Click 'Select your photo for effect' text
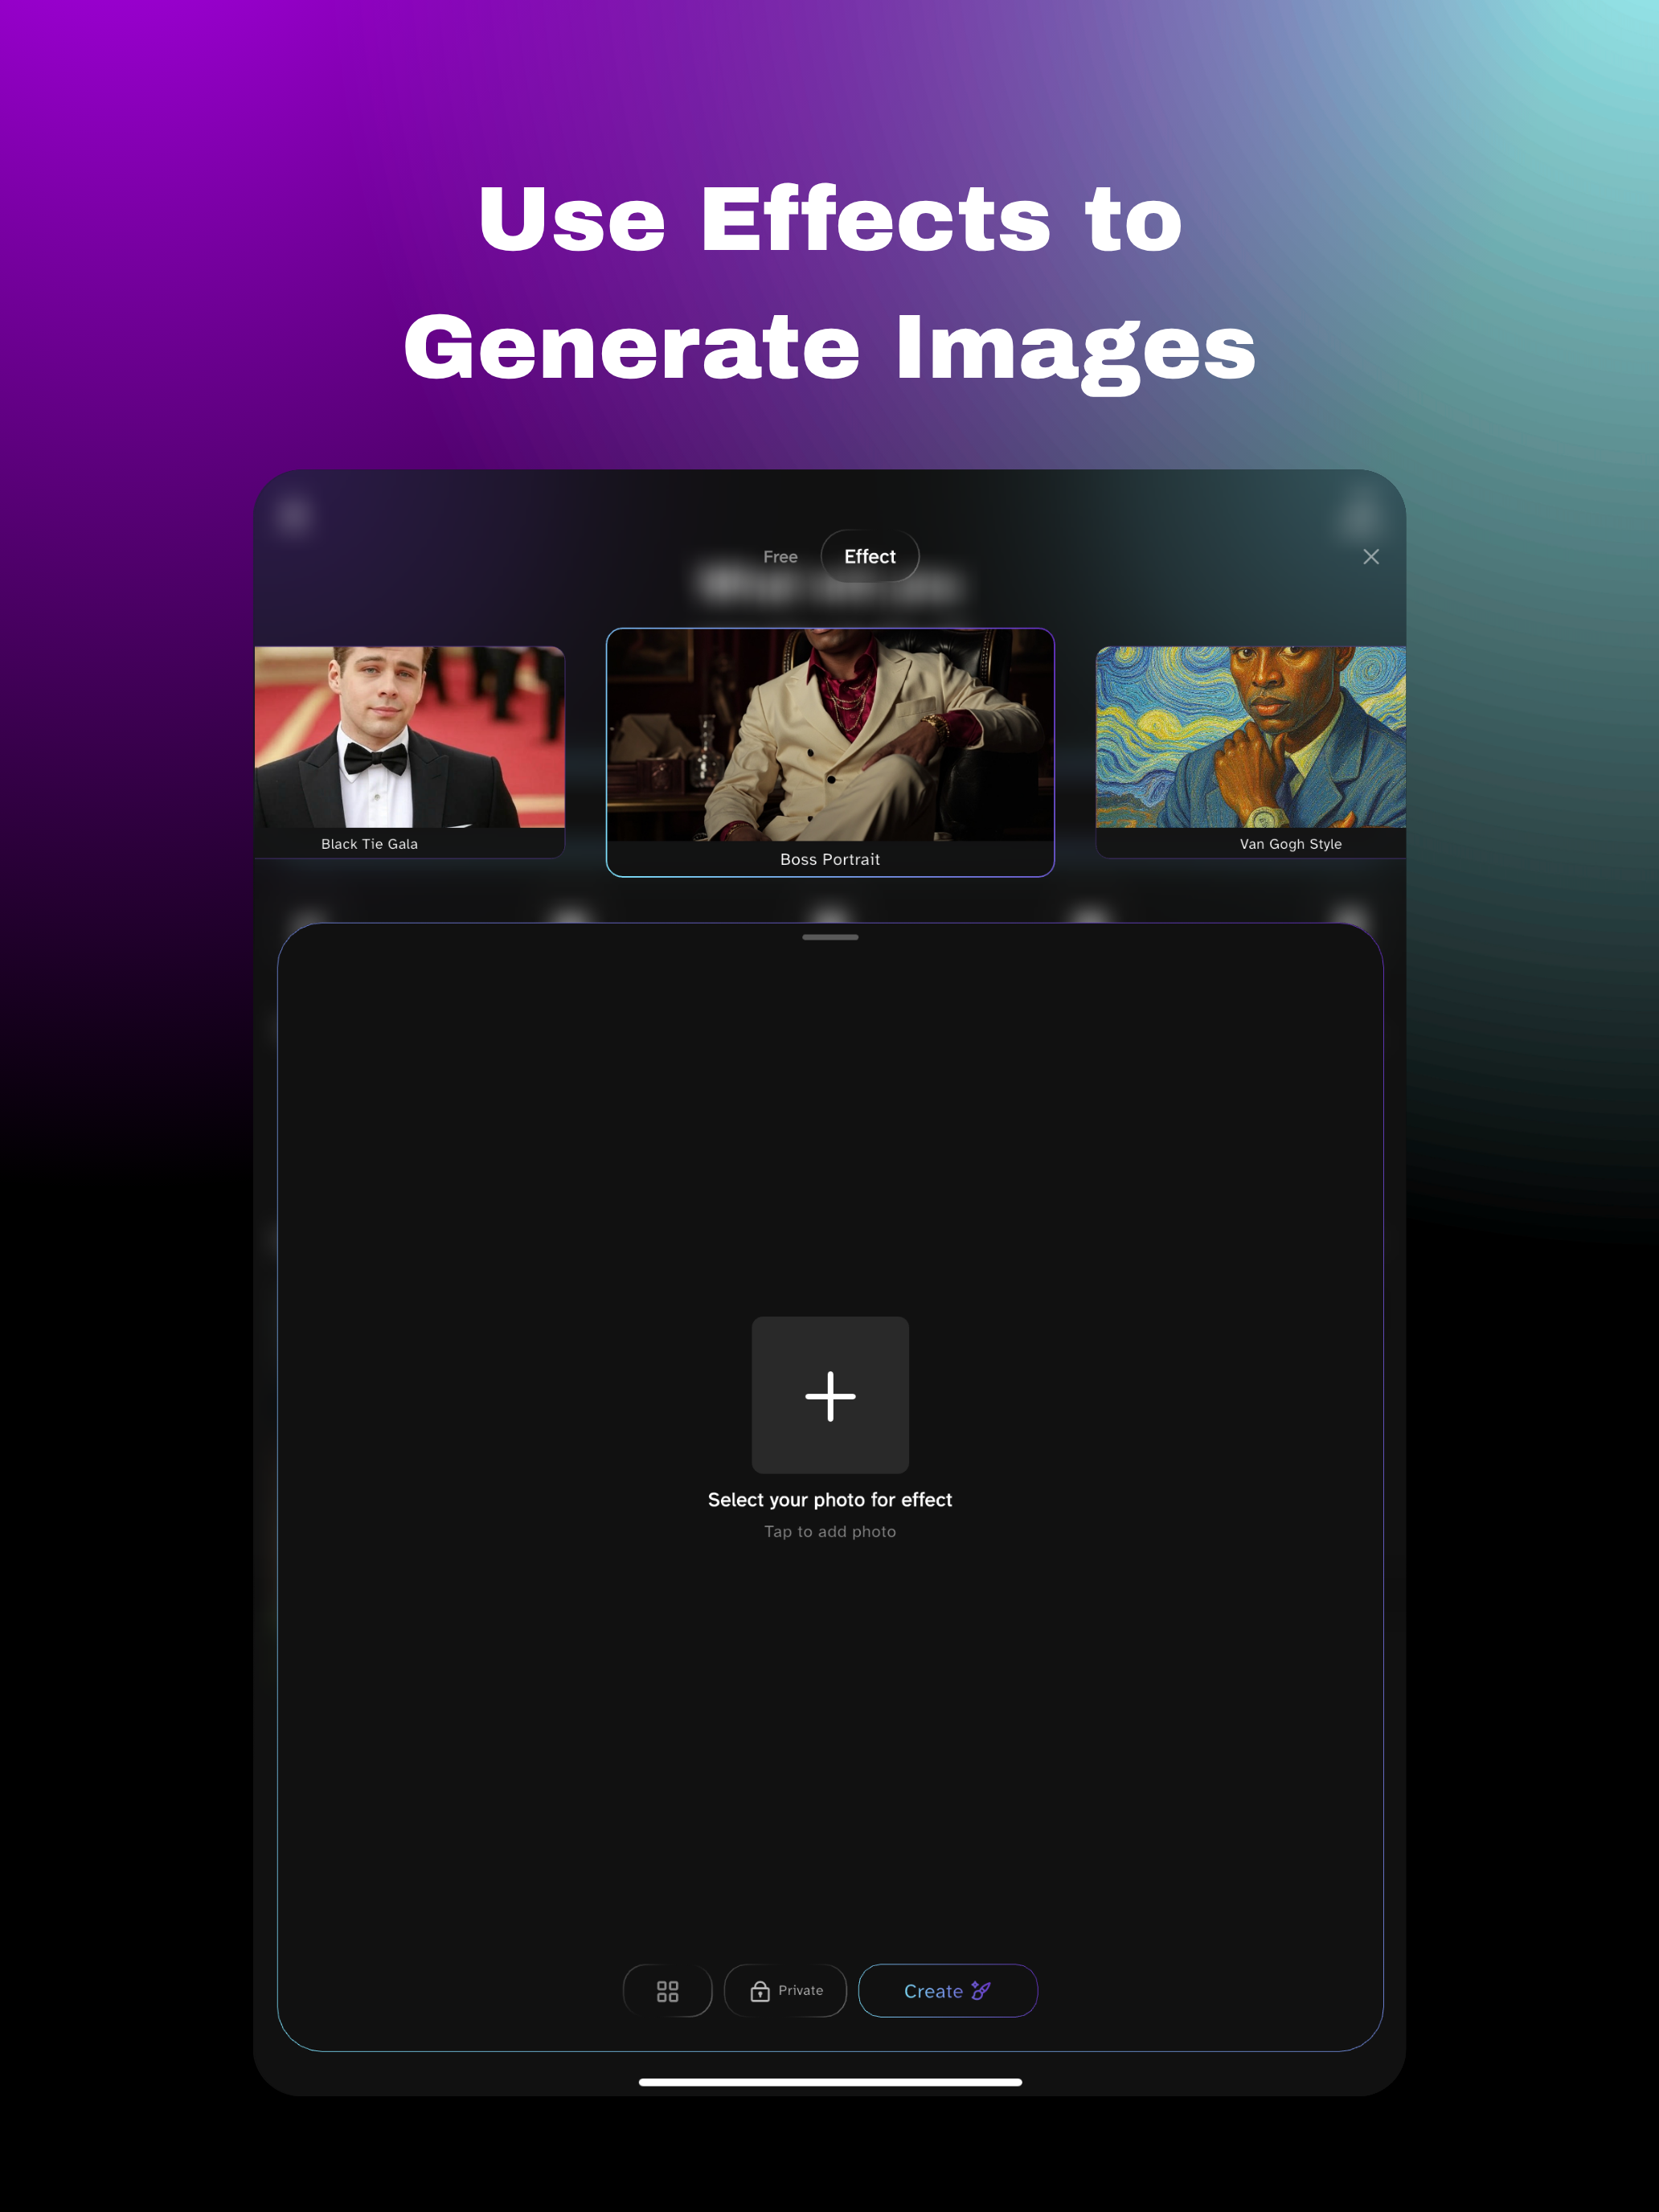Viewport: 1659px width, 2212px height. [830, 1499]
